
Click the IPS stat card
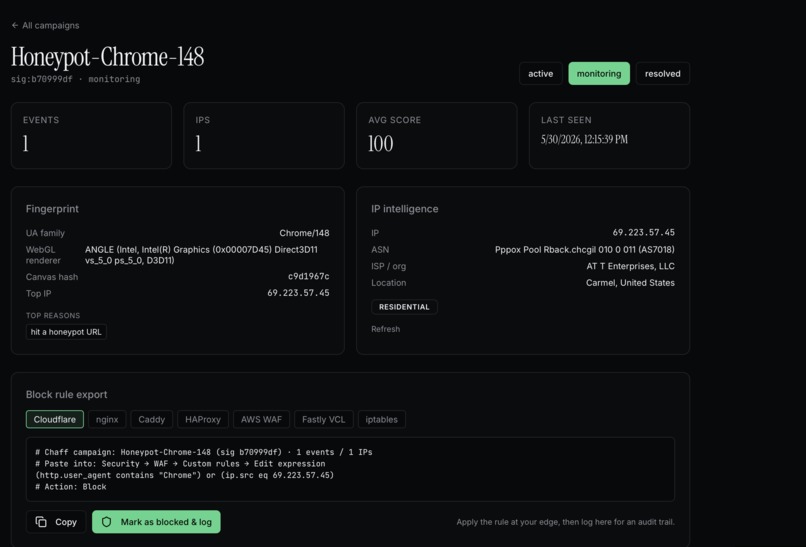pos(264,135)
